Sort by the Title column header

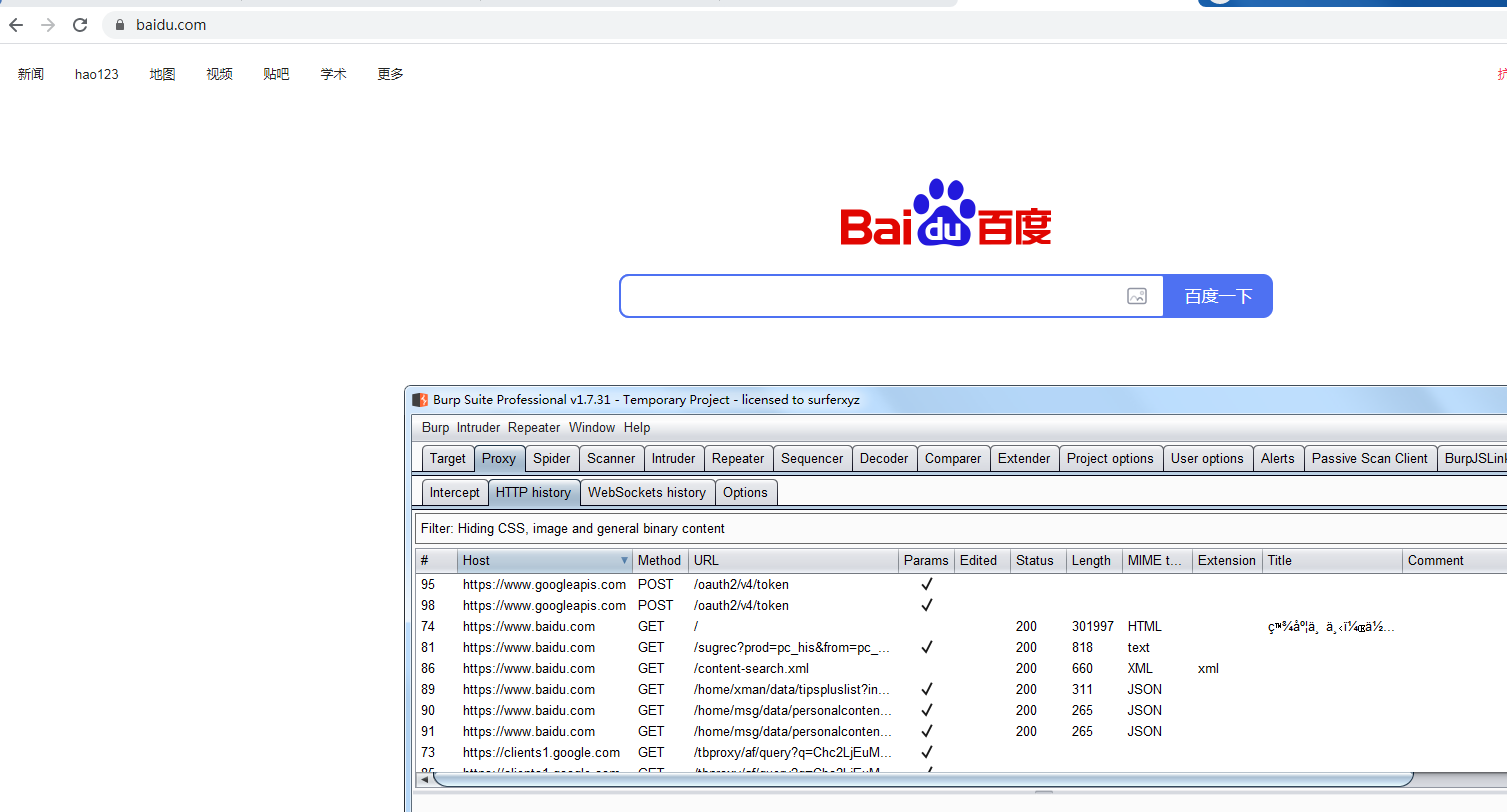click(x=1332, y=560)
